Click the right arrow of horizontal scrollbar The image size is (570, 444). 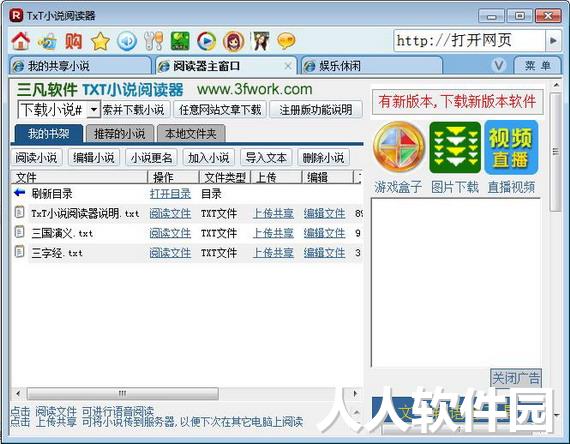(356, 393)
